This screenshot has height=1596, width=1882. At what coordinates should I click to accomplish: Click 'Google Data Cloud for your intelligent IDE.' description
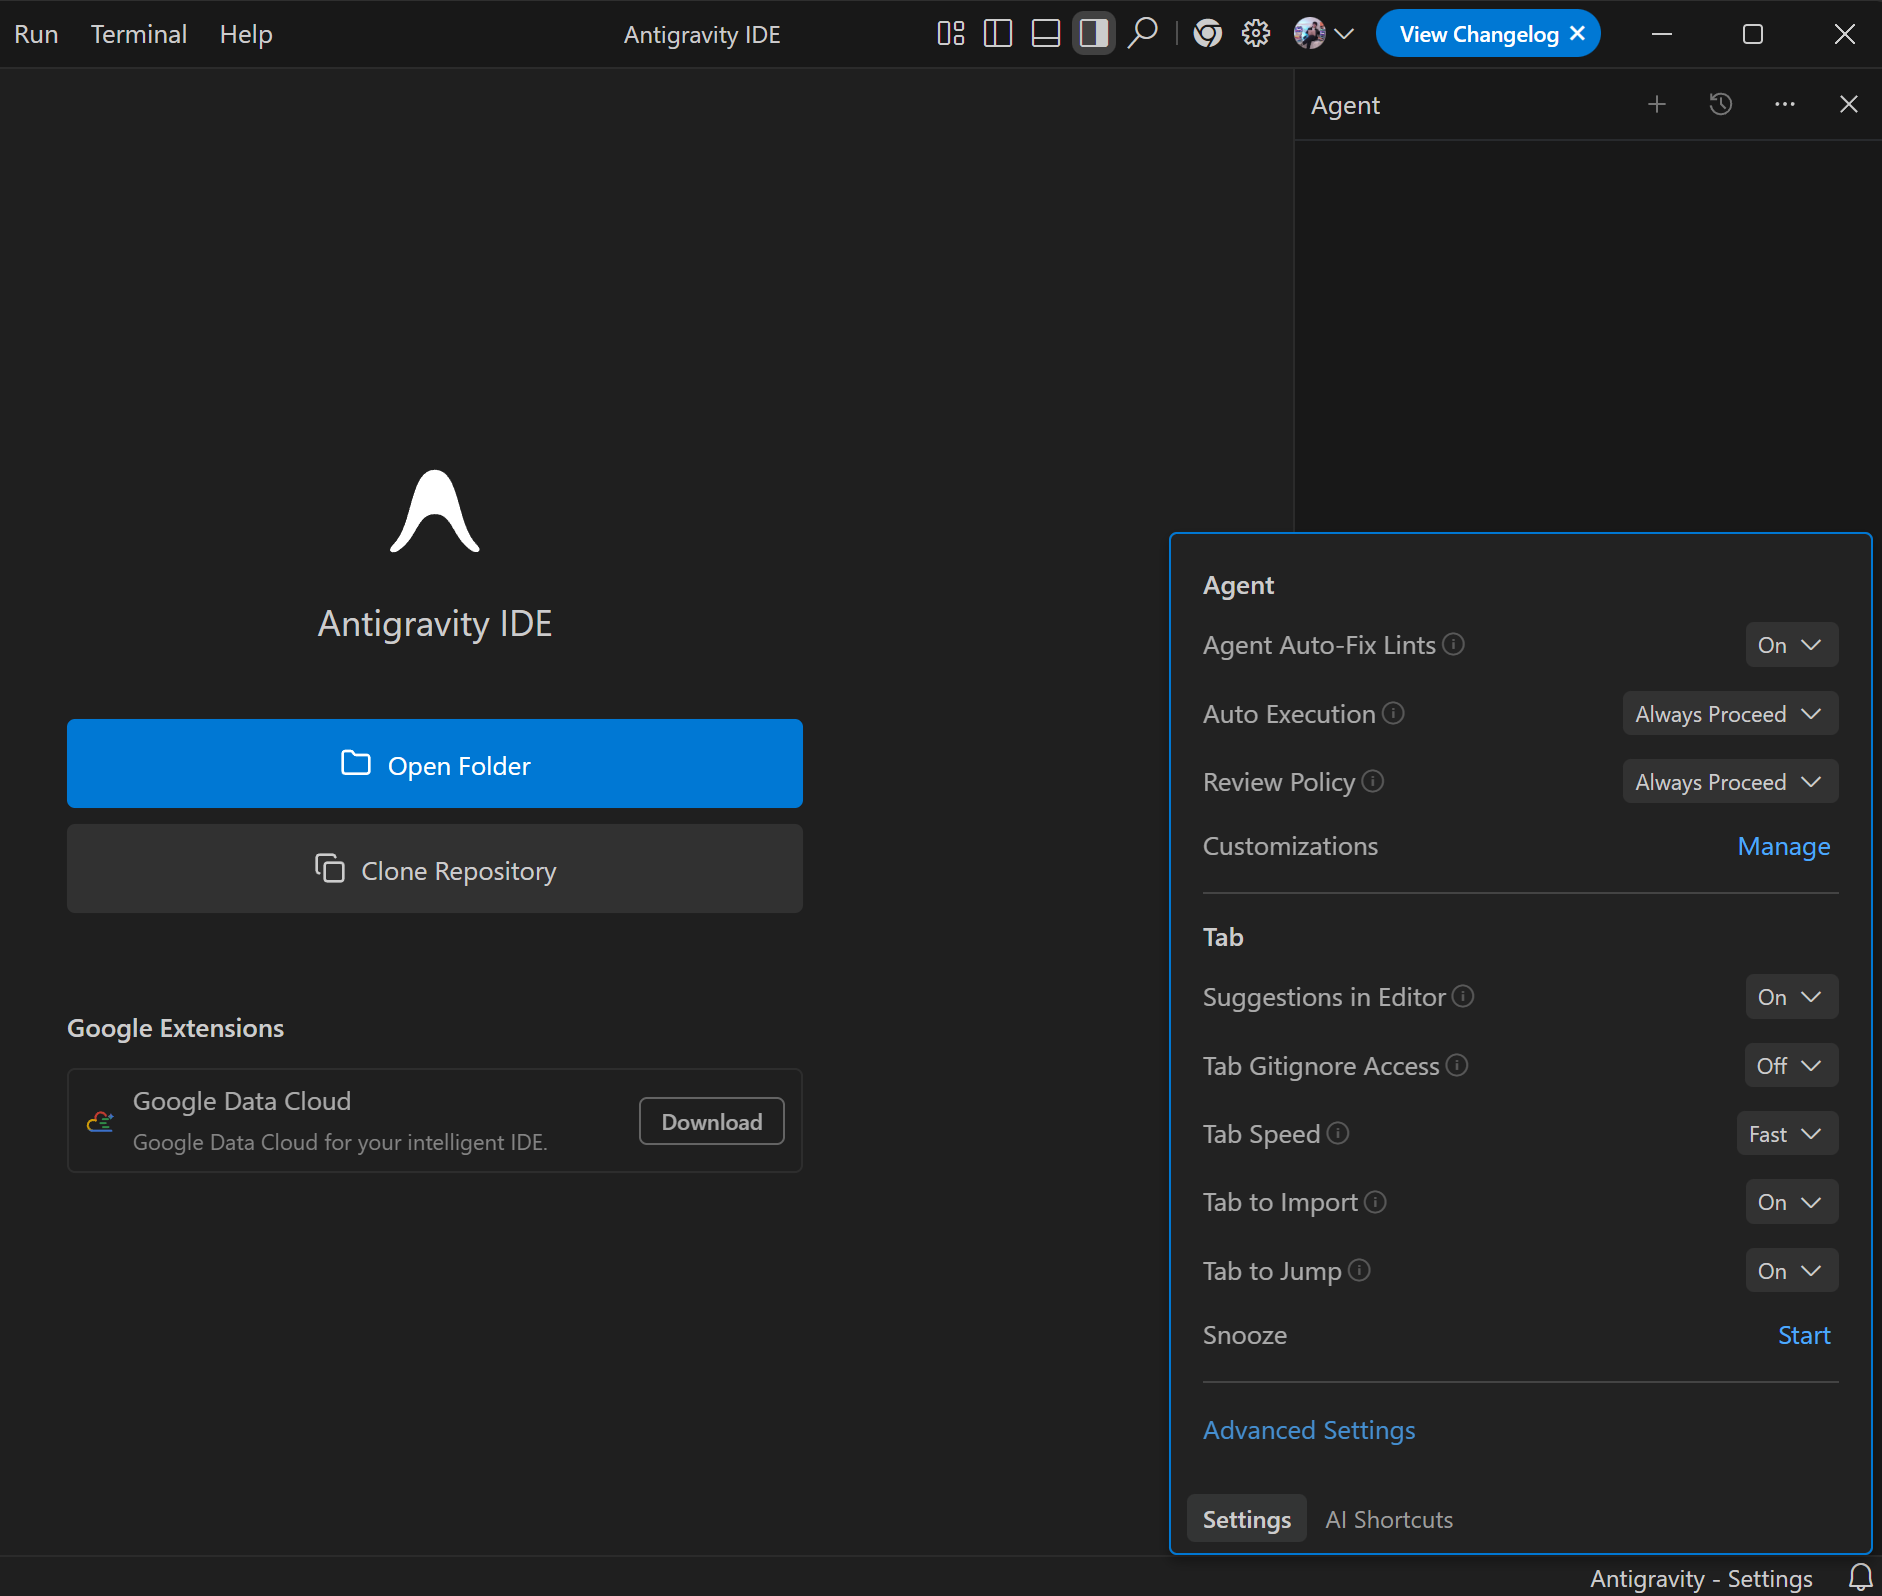pyautogui.click(x=340, y=1142)
